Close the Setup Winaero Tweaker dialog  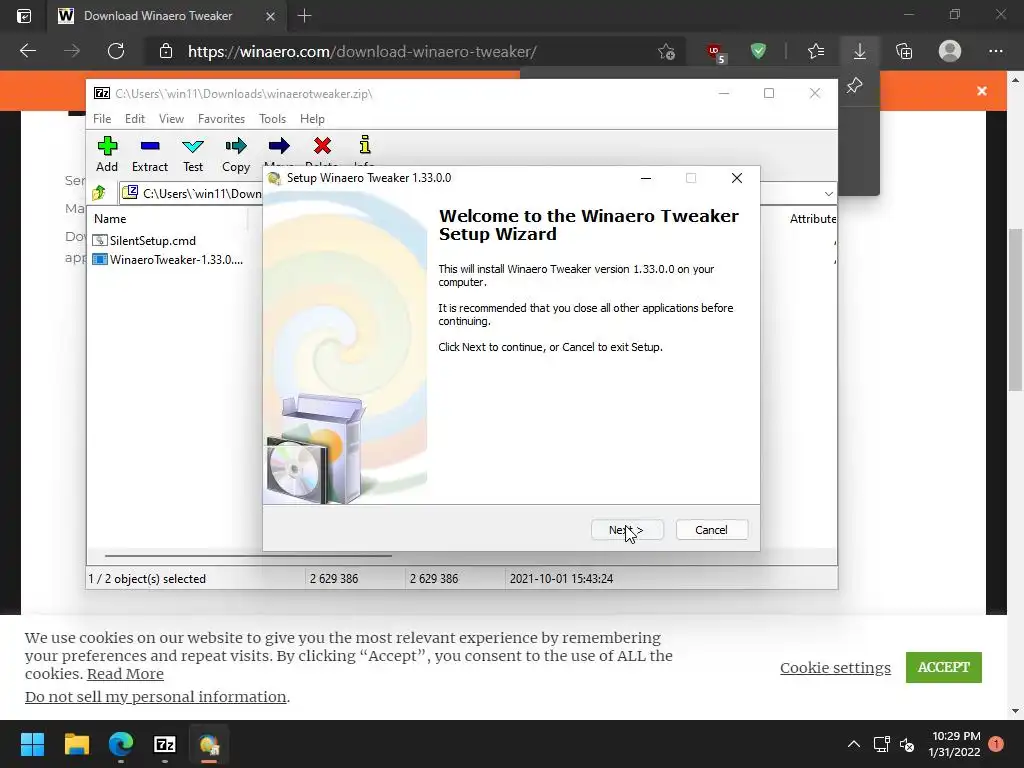[x=737, y=178]
